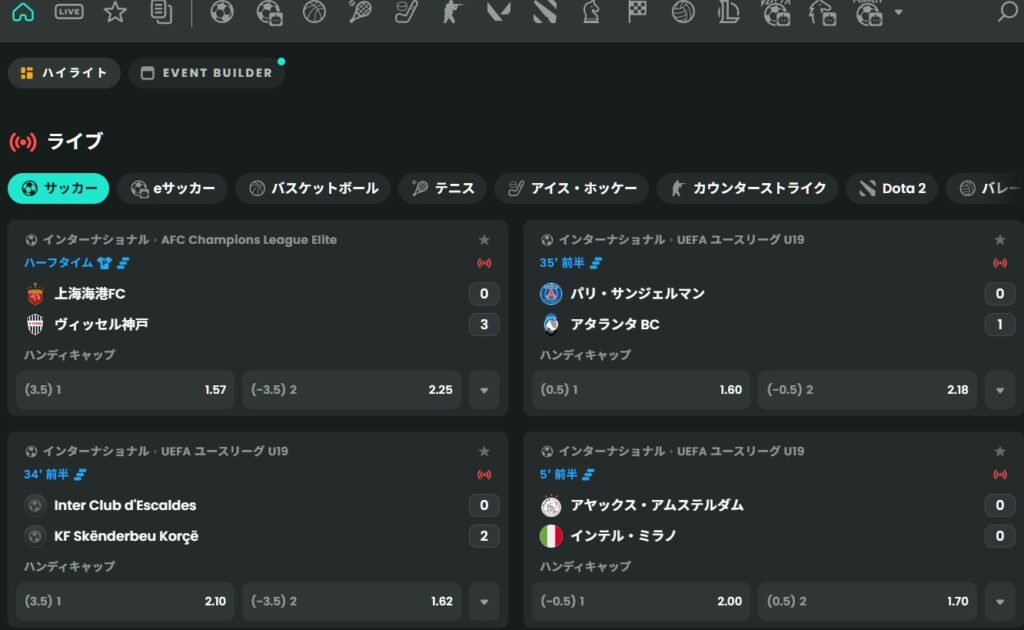Select the Dota 2 icon in top bar
Image resolution: width=1024 pixels, height=630 pixels.
(x=544, y=11)
